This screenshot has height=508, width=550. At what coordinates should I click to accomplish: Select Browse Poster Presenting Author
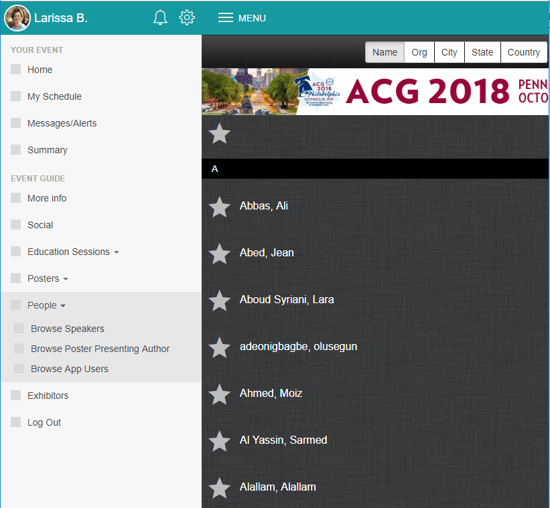[x=100, y=348]
